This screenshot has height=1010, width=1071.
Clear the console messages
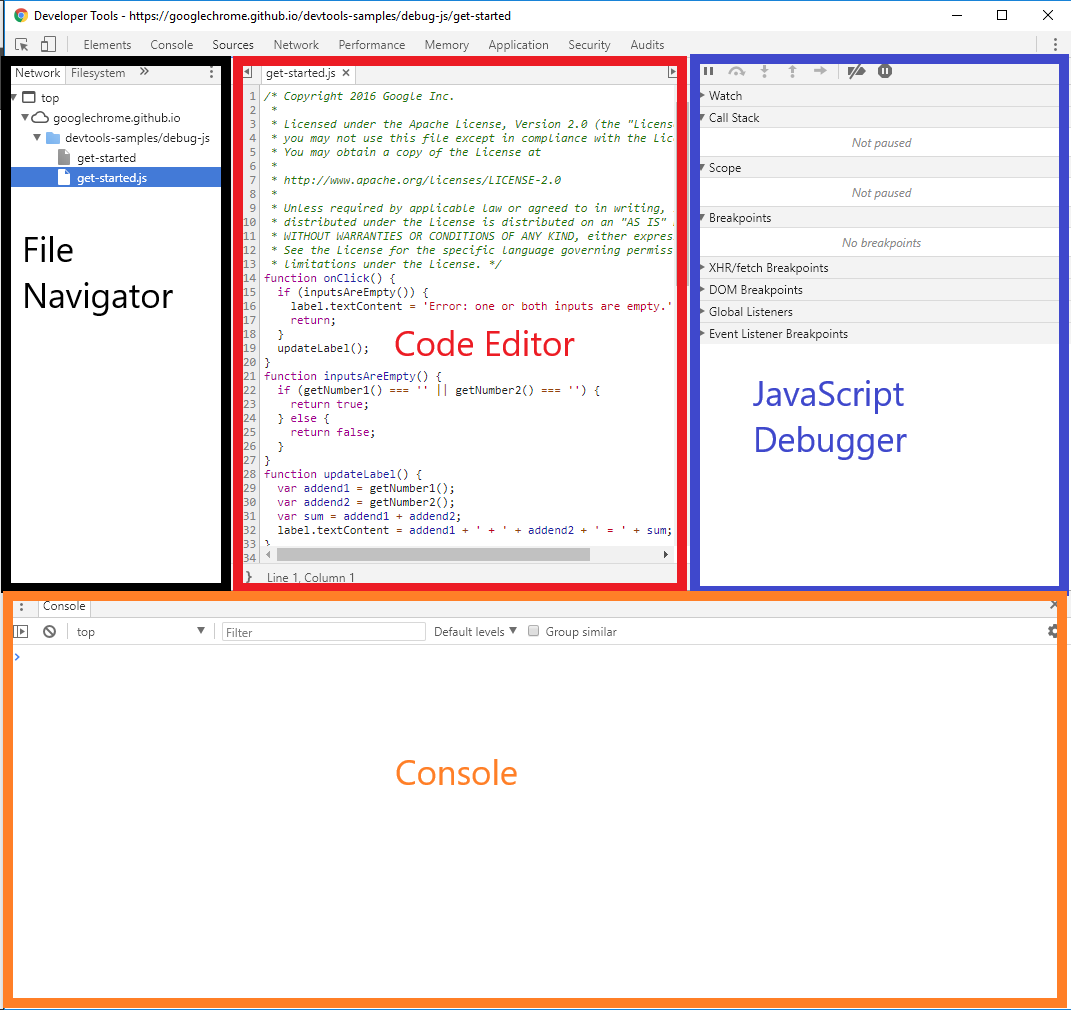click(49, 631)
